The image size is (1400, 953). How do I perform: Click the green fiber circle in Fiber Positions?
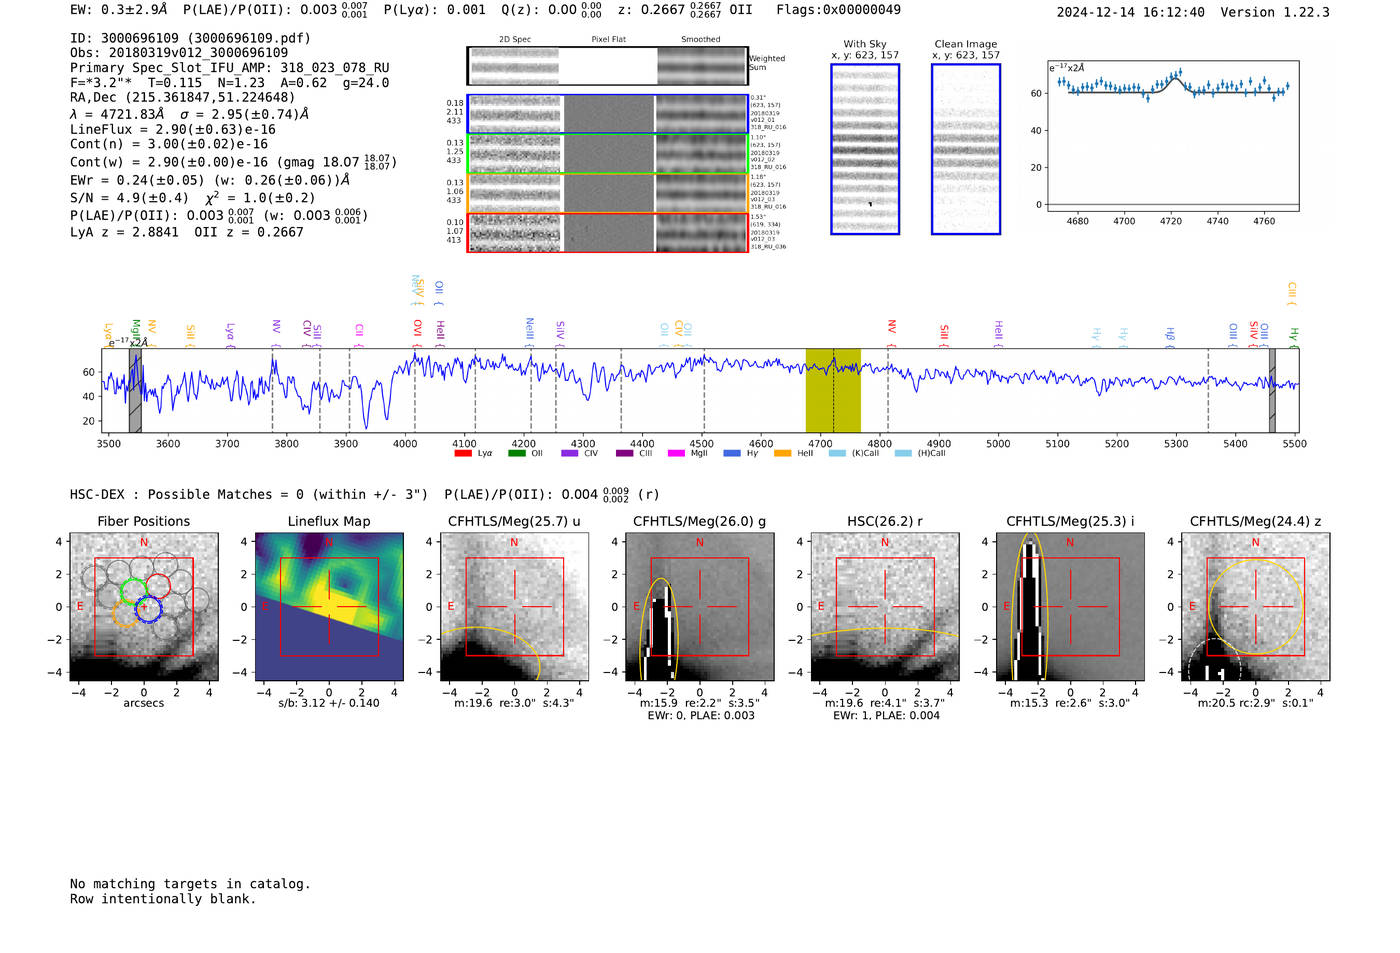133,590
